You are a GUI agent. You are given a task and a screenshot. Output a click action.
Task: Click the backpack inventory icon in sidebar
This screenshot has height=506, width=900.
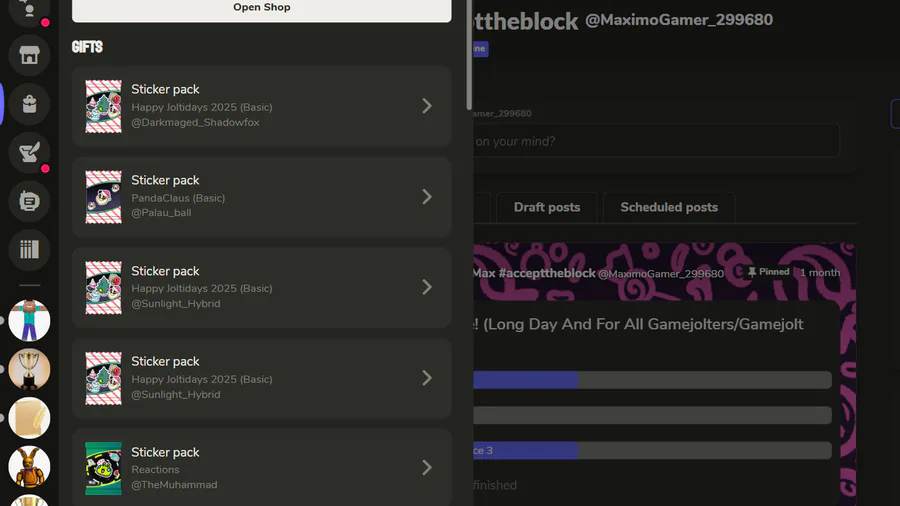point(29,103)
